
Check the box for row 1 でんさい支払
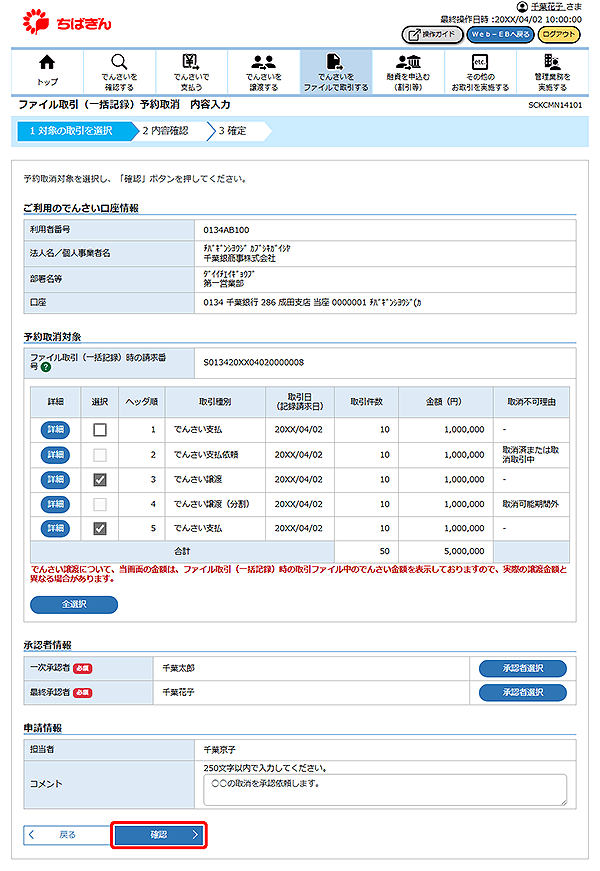coord(100,429)
